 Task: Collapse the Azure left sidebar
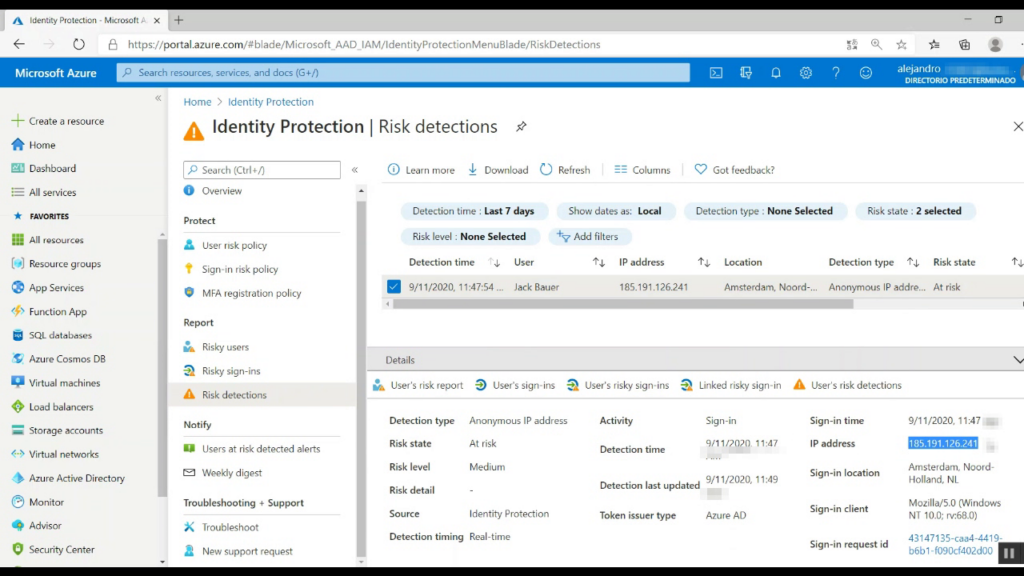click(158, 98)
